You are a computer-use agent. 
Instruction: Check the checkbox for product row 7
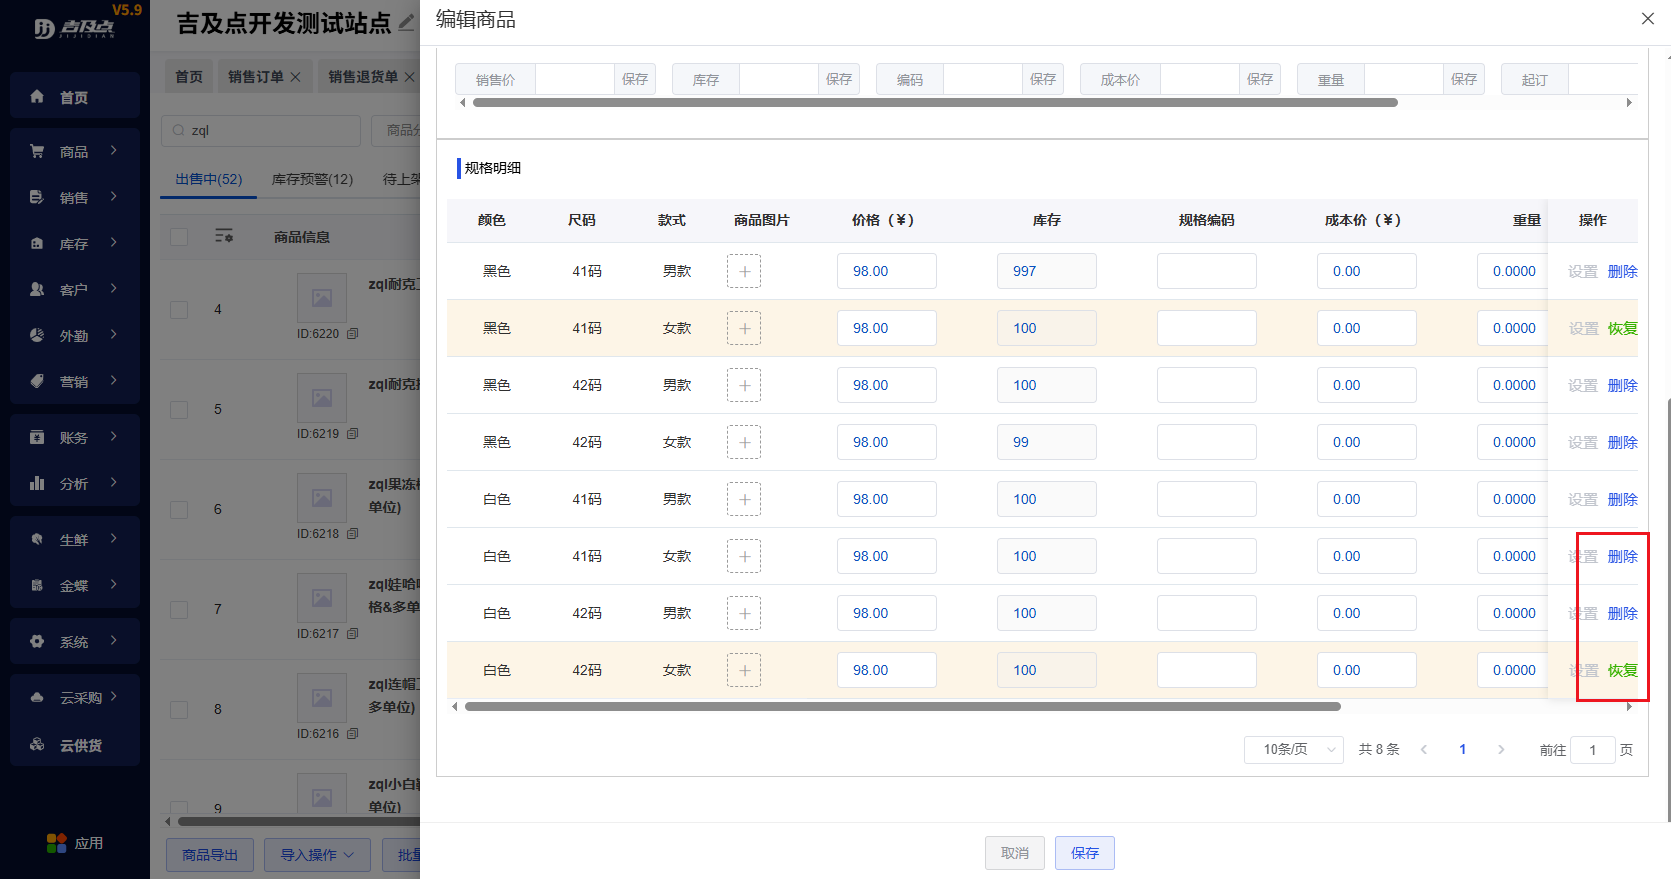[179, 610]
